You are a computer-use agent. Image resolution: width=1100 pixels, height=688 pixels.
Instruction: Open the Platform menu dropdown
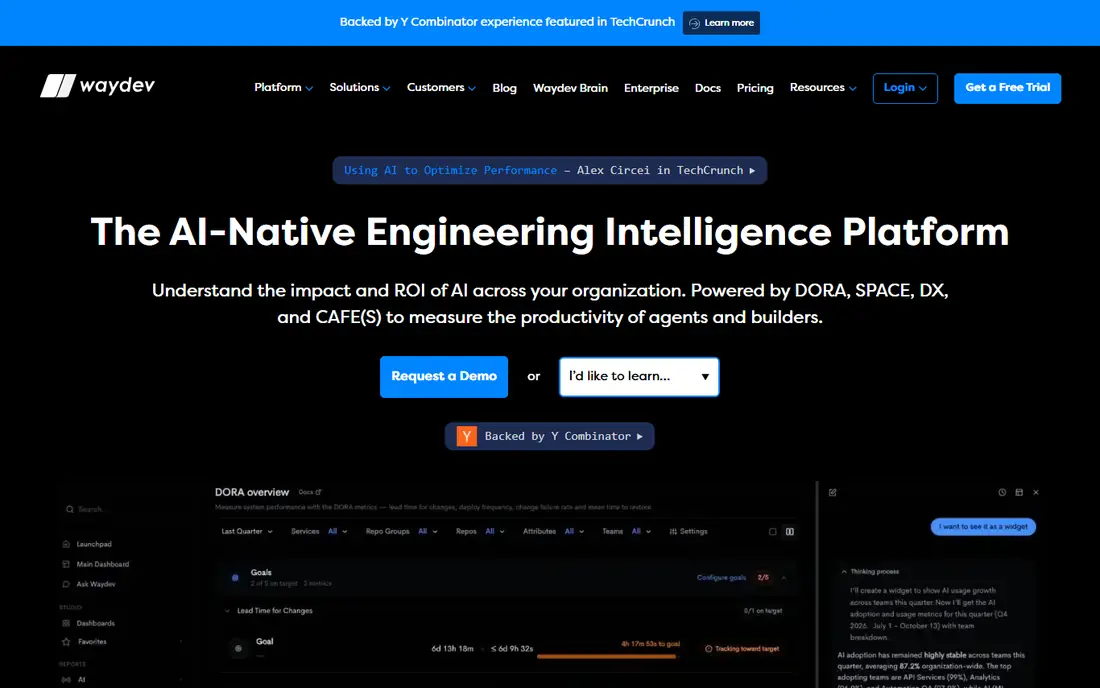click(283, 88)
